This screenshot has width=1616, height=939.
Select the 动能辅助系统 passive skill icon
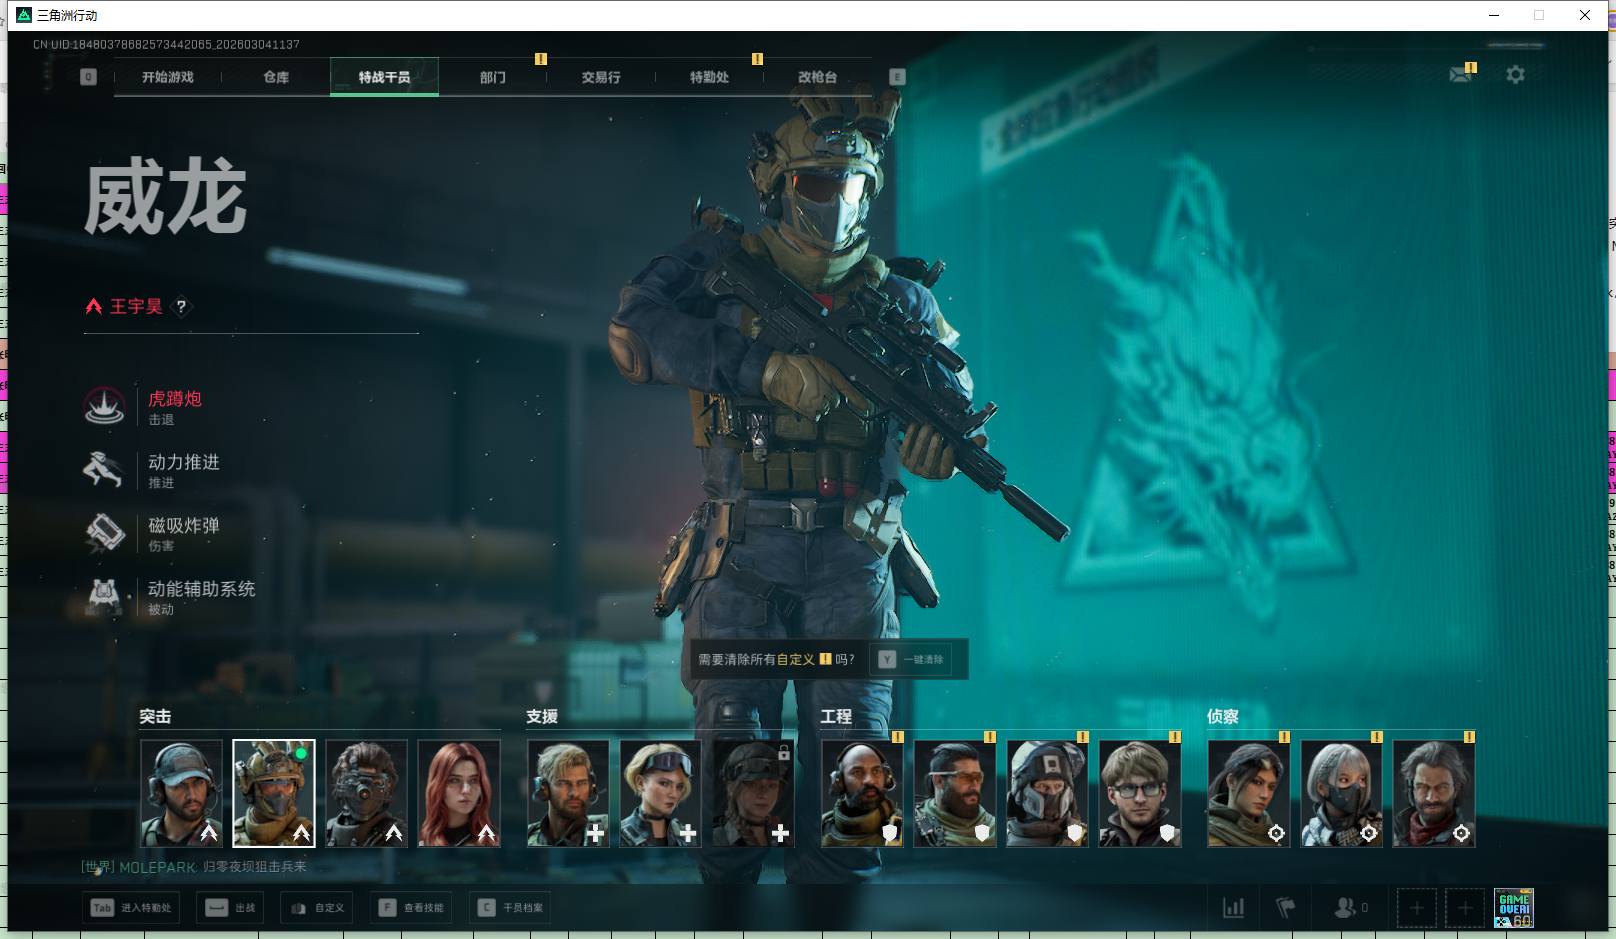104,597
